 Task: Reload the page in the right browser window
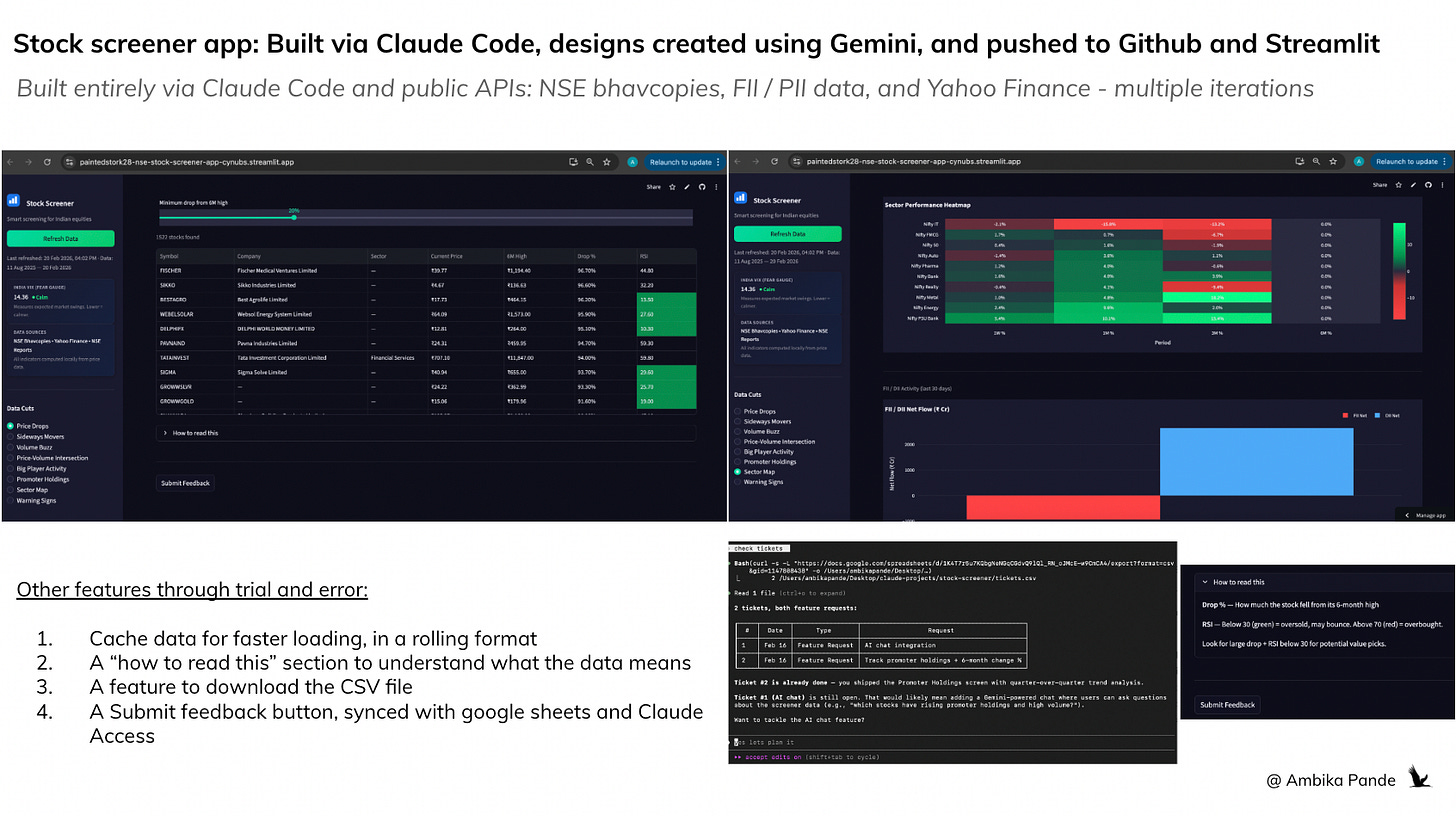pos(774,162)
